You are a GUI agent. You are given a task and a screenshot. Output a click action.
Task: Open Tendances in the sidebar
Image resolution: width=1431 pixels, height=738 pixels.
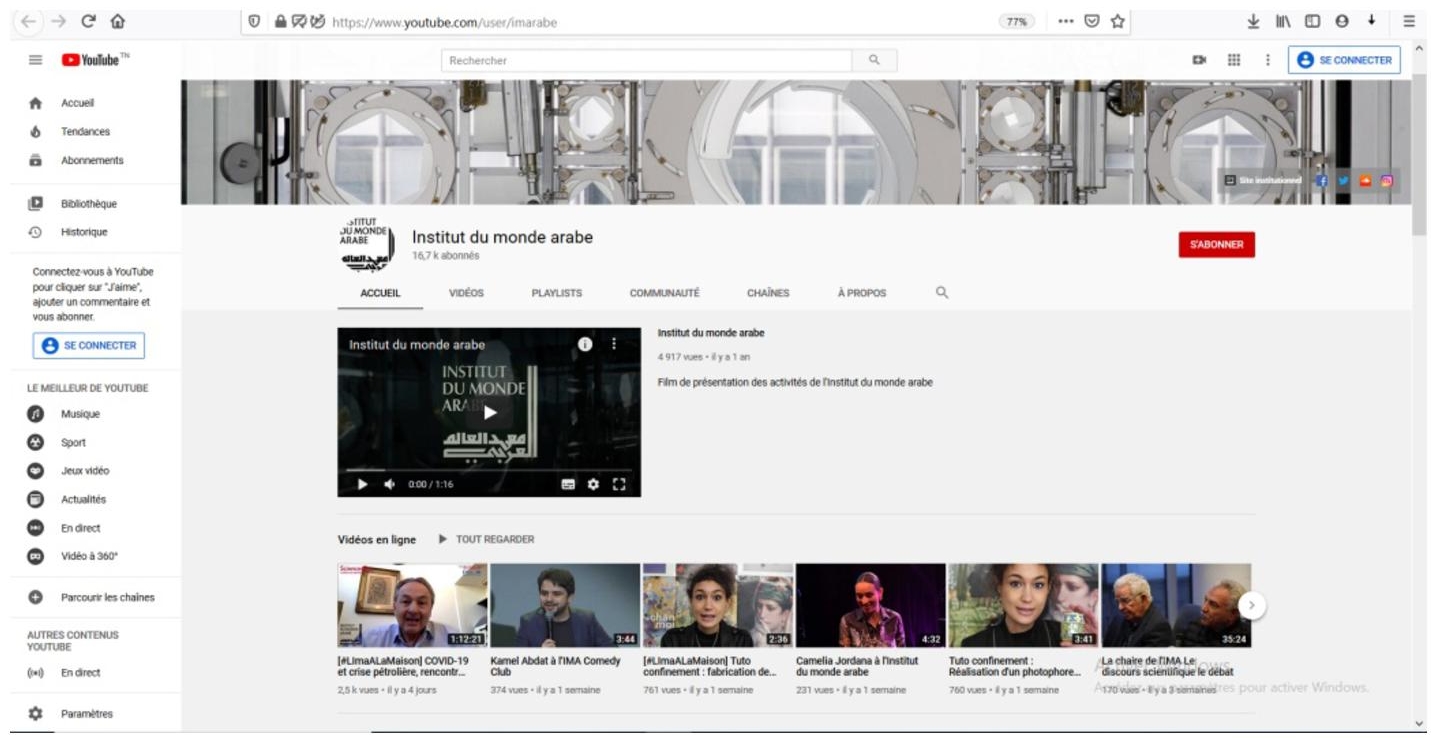pos(85,132)
